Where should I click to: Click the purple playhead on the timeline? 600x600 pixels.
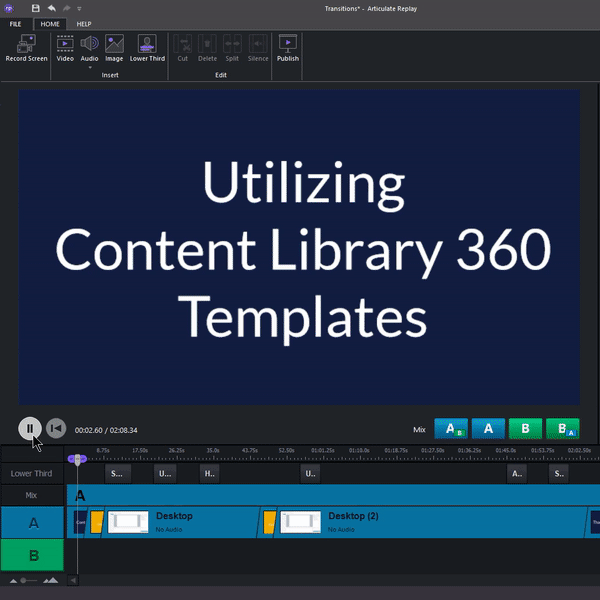point(77,459)
